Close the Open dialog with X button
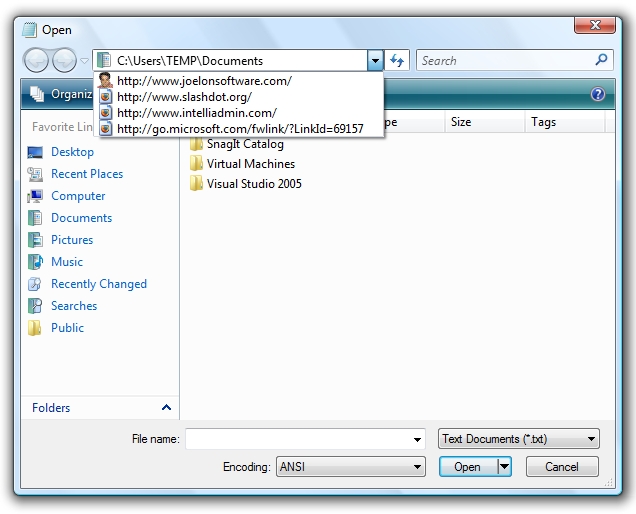 (595, 25)
